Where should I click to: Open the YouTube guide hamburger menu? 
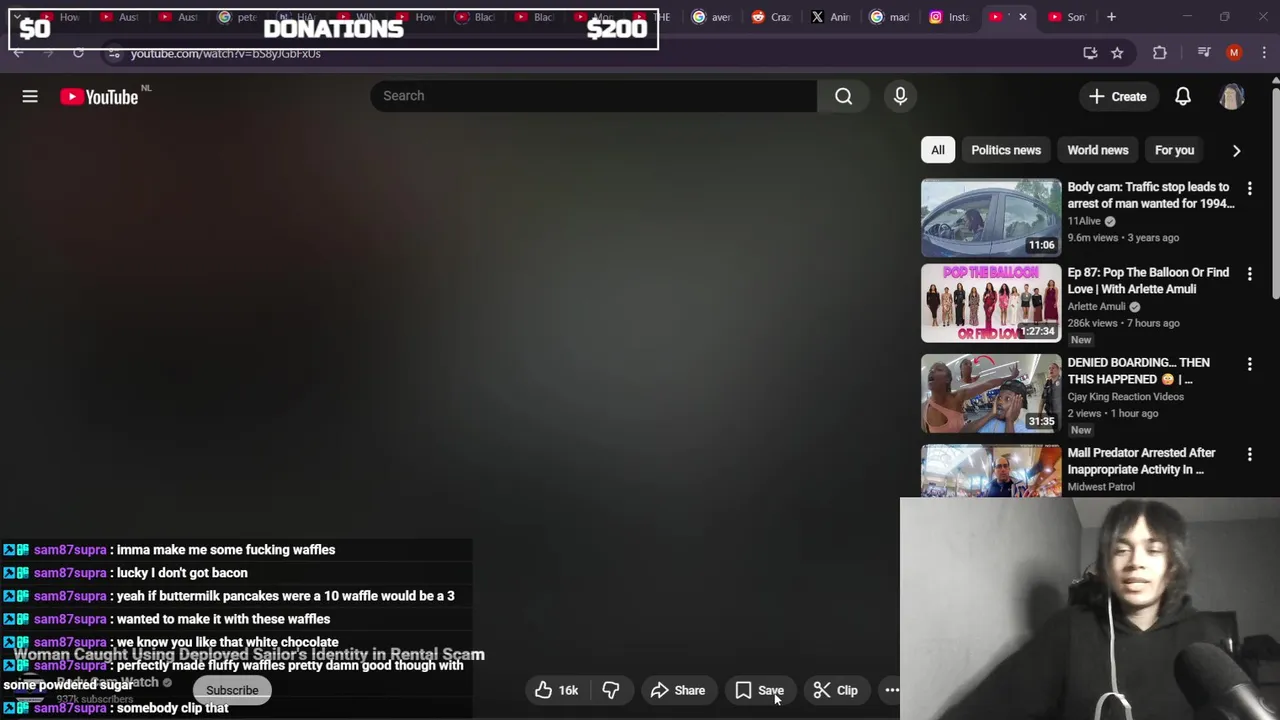click(x=30, y=96)
